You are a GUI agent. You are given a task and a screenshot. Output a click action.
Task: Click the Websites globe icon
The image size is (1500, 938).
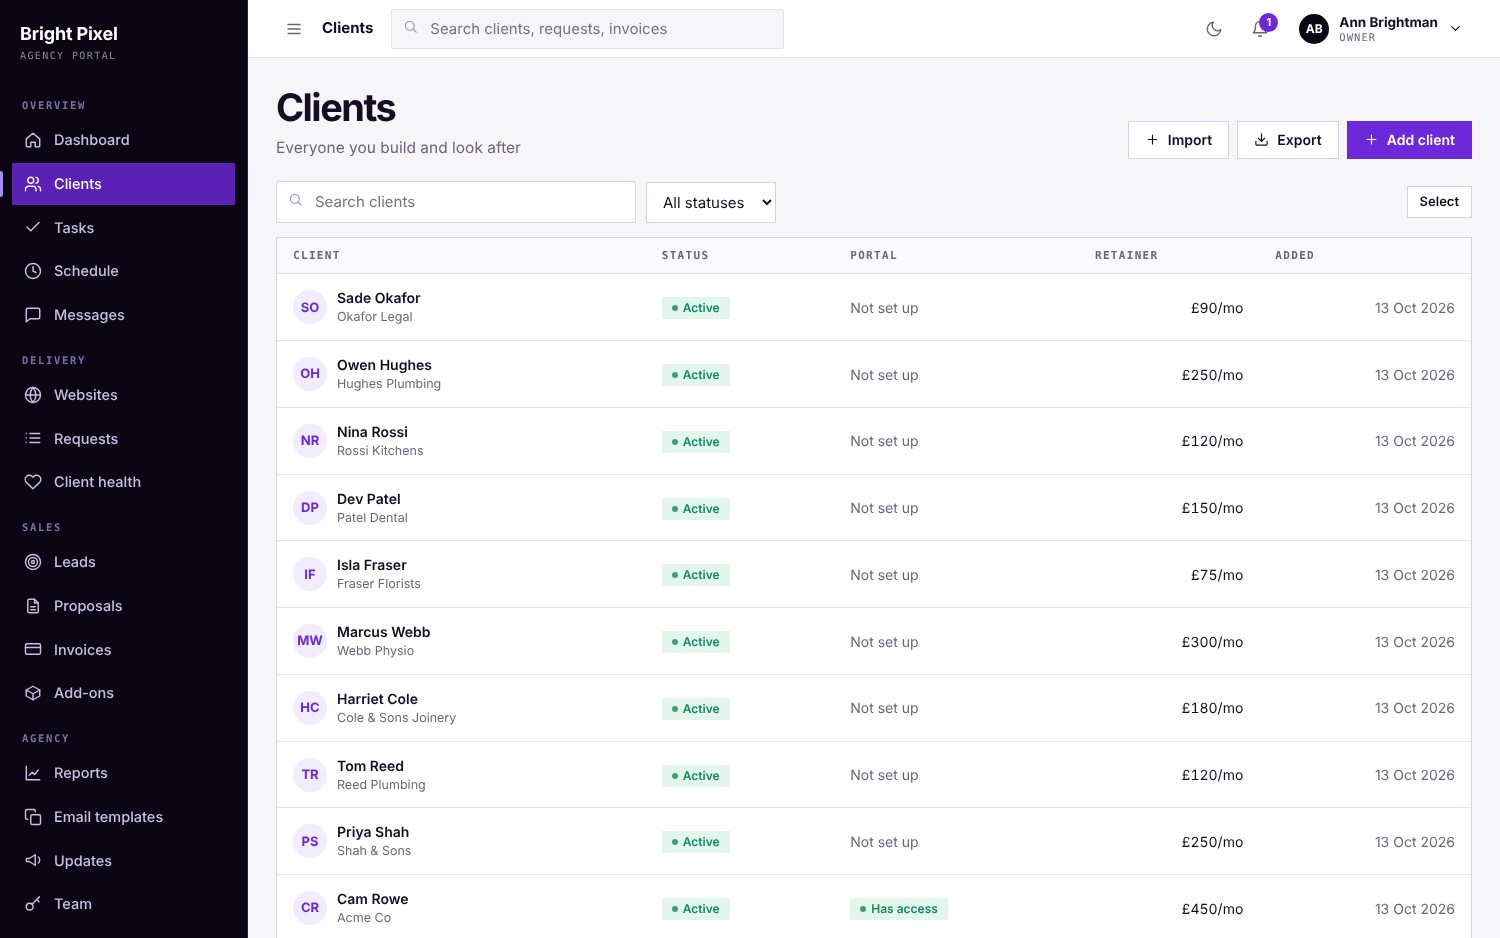pyautogui.click(x=33, y=395)
